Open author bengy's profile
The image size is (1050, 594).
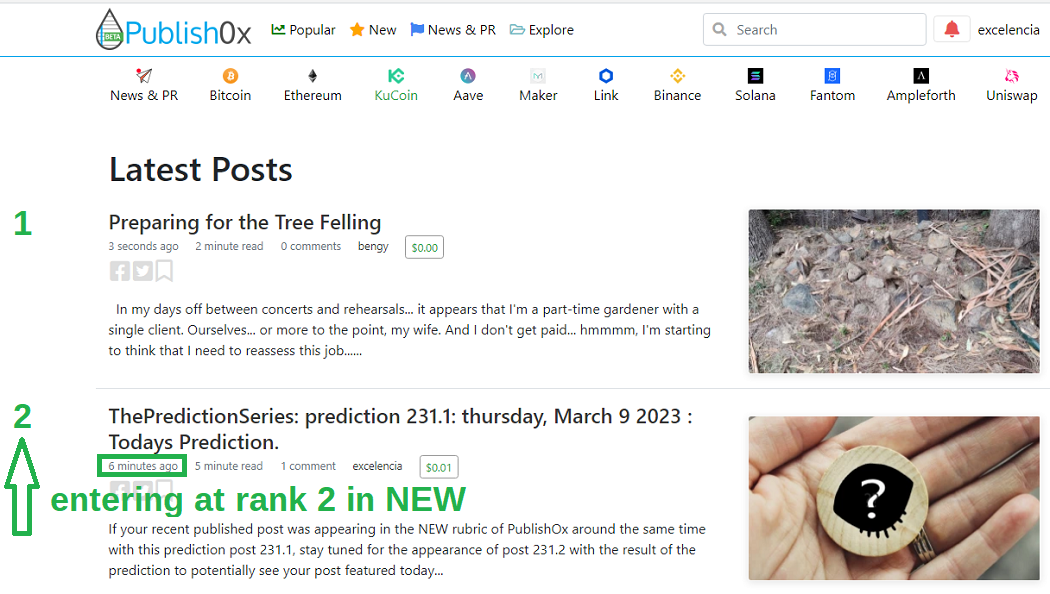[x=373, y=246]
